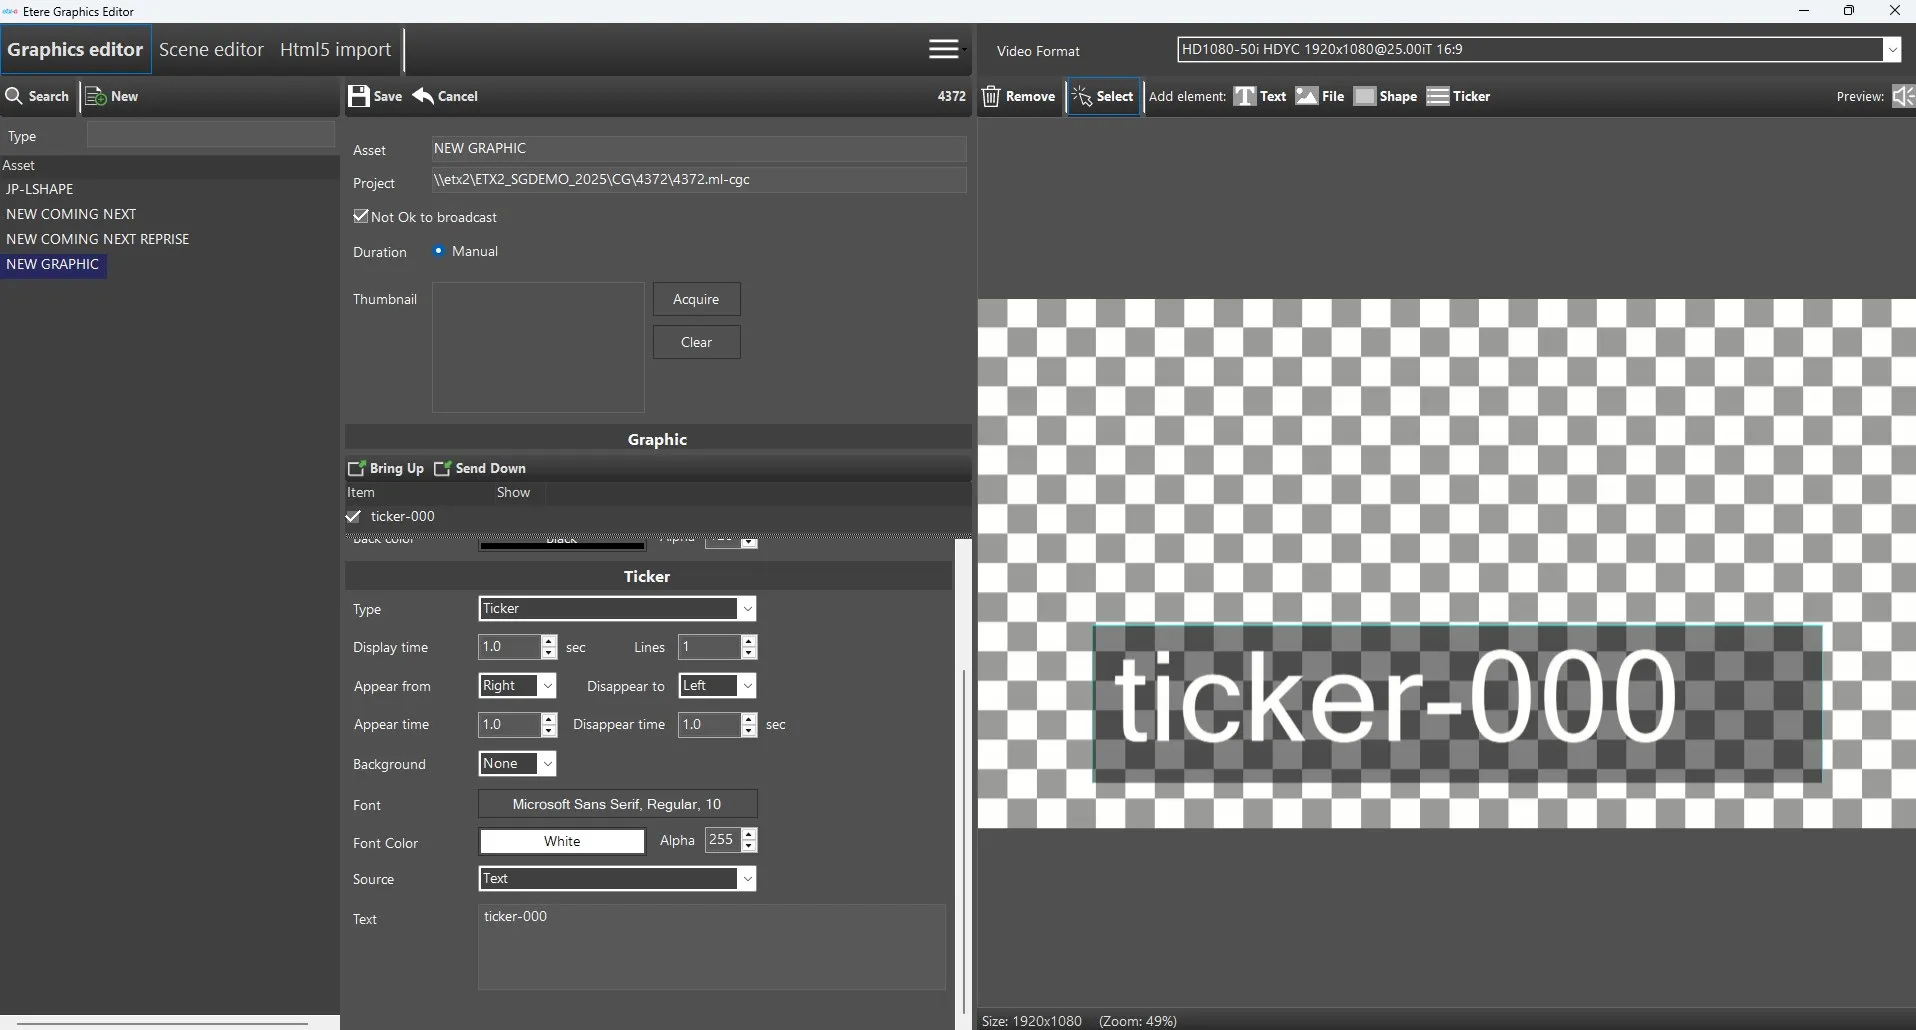Open the Html5 import tab

[x=335, y=49]
